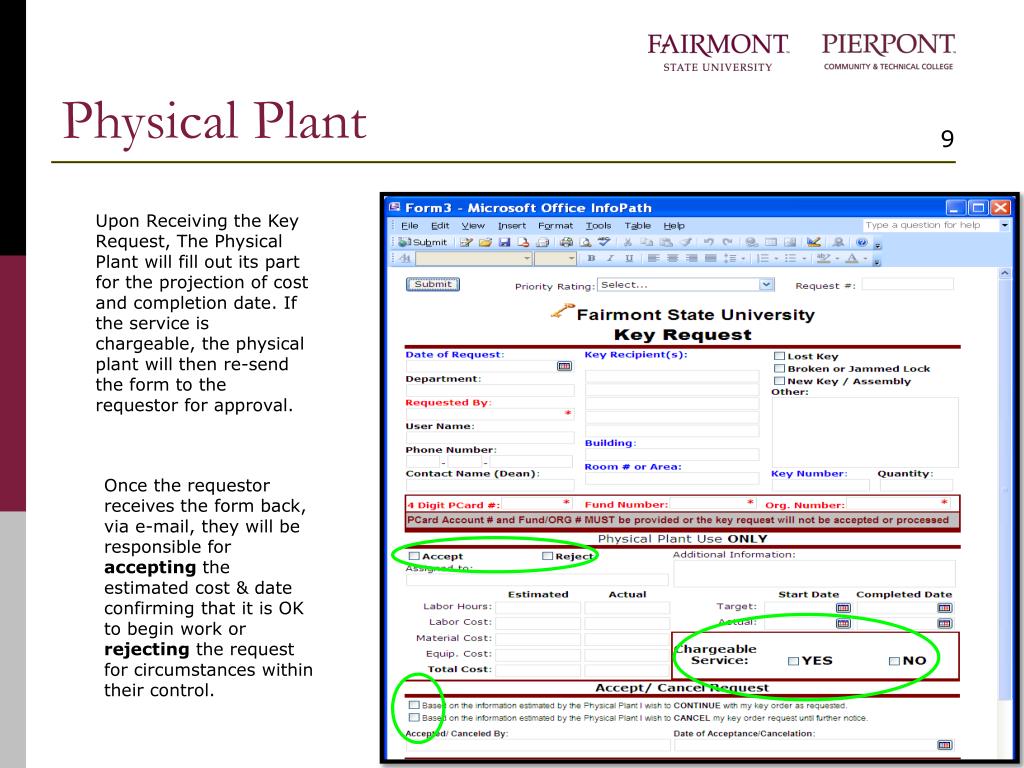Click the Submit toolbar button

(423, 242)
